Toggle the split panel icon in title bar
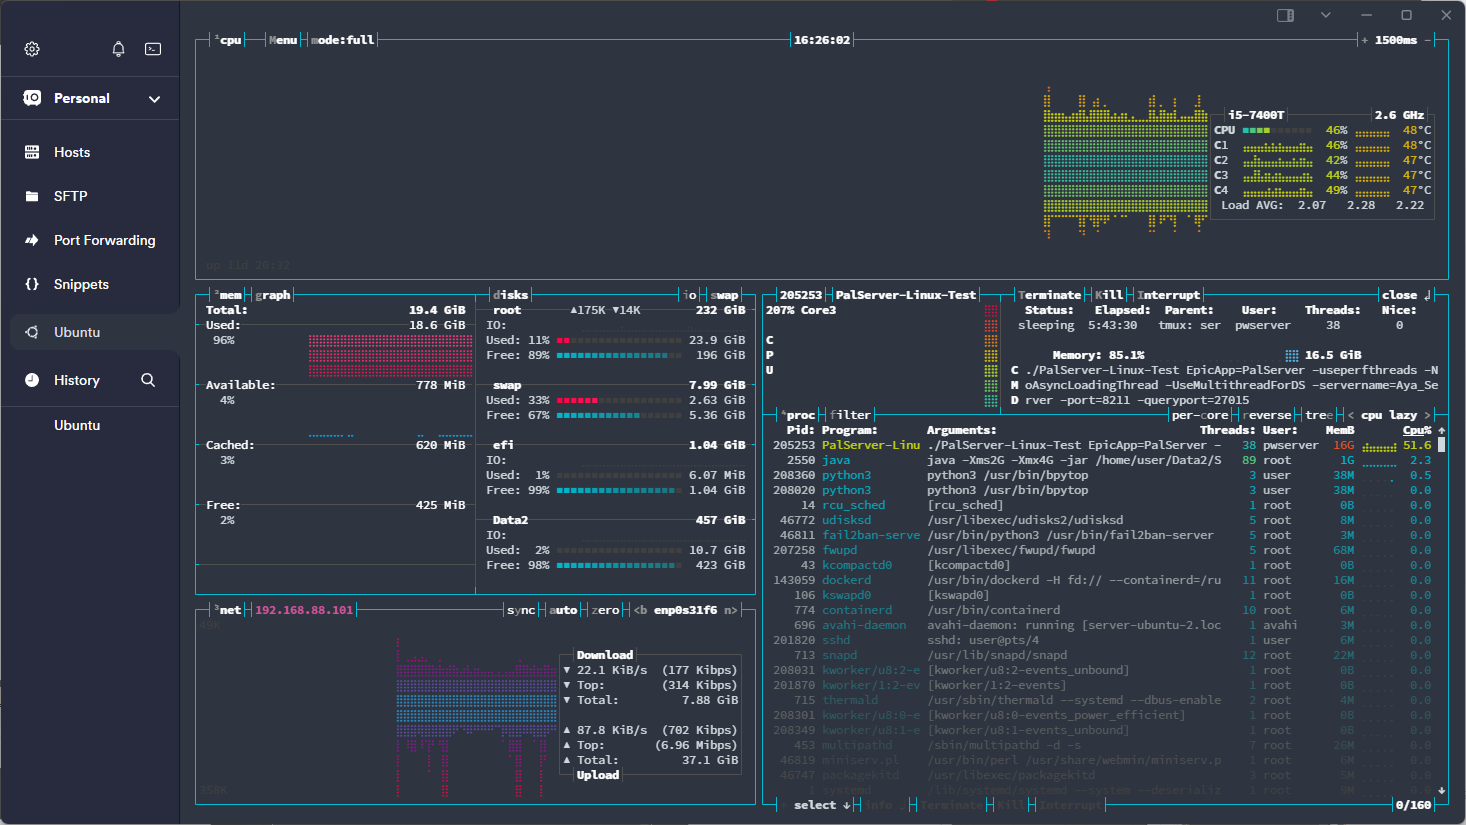1466x825 pixels. tap(1286, 15)
